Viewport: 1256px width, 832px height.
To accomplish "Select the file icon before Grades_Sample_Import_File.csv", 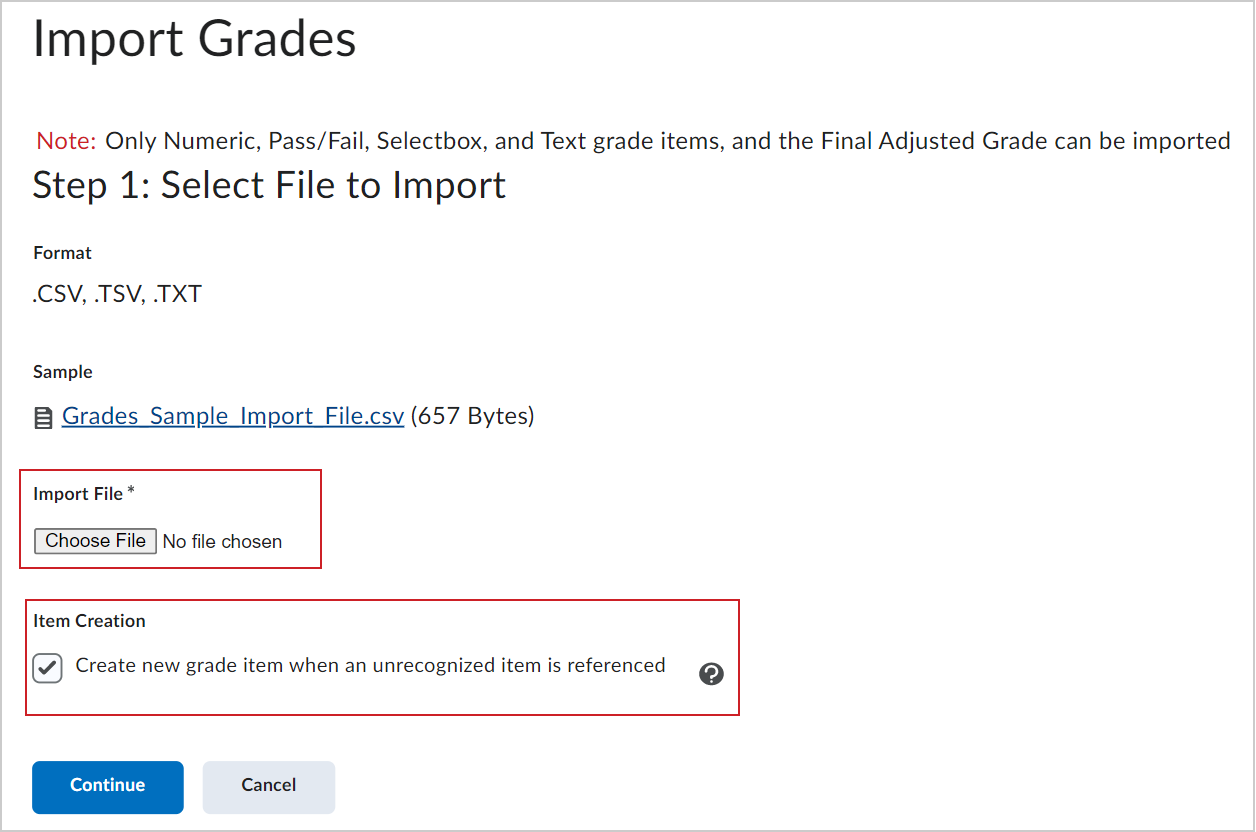I will 43,415.
